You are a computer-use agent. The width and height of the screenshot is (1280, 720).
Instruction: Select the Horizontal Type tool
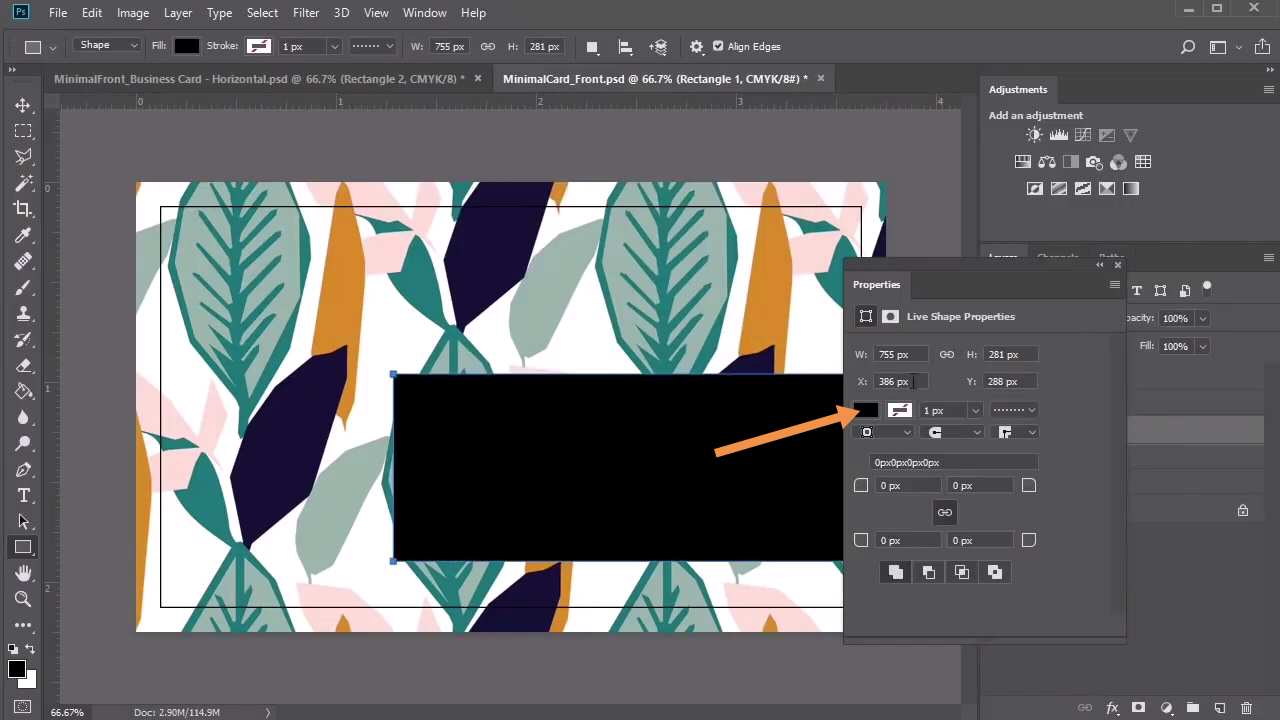point(23,496)
